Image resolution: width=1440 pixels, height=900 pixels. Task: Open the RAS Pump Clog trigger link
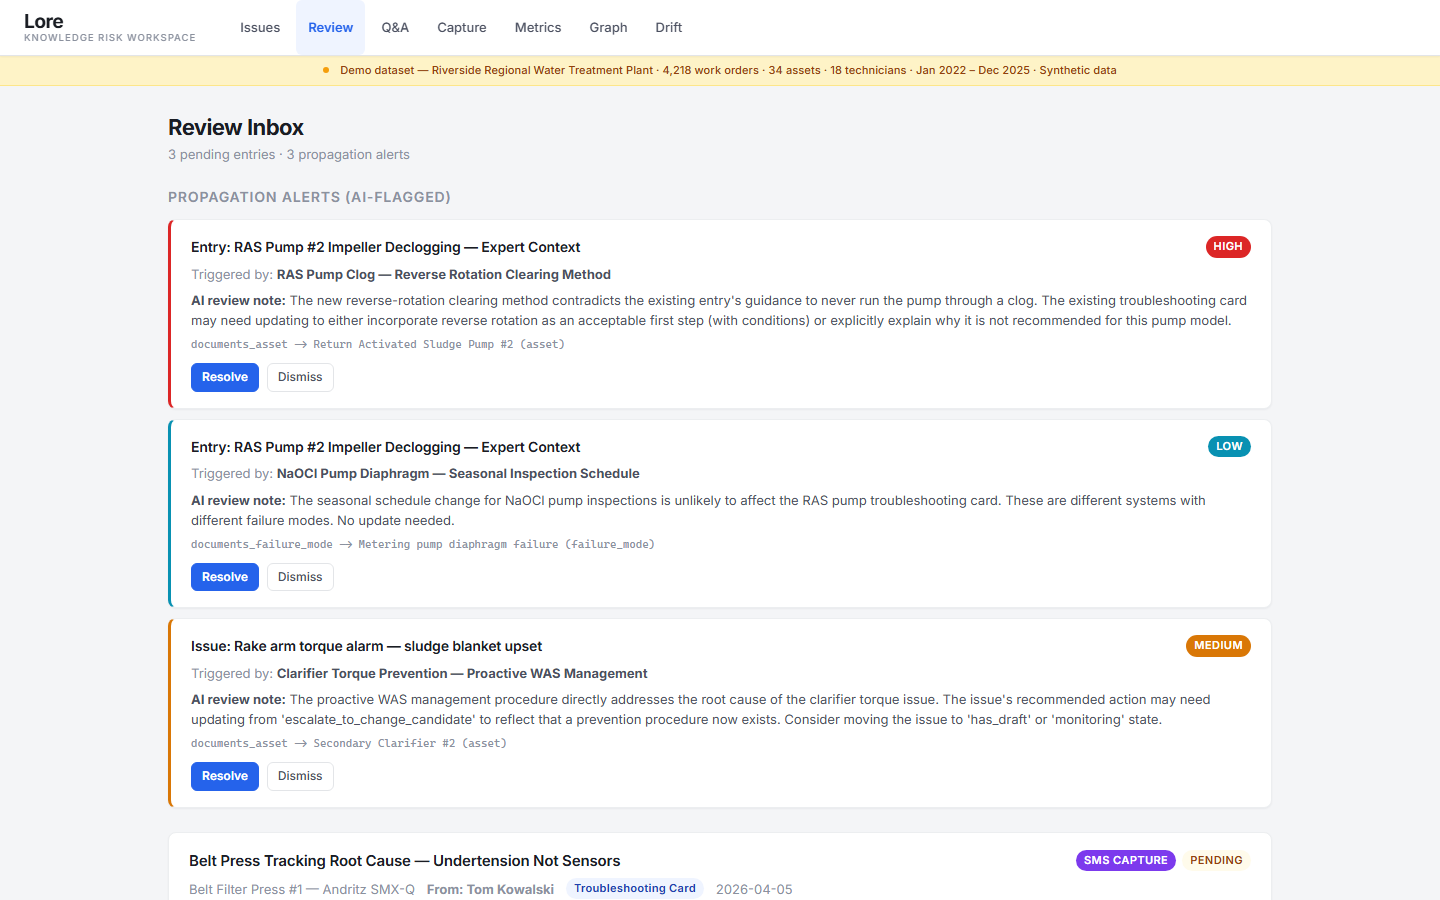[x=444, y=274]
